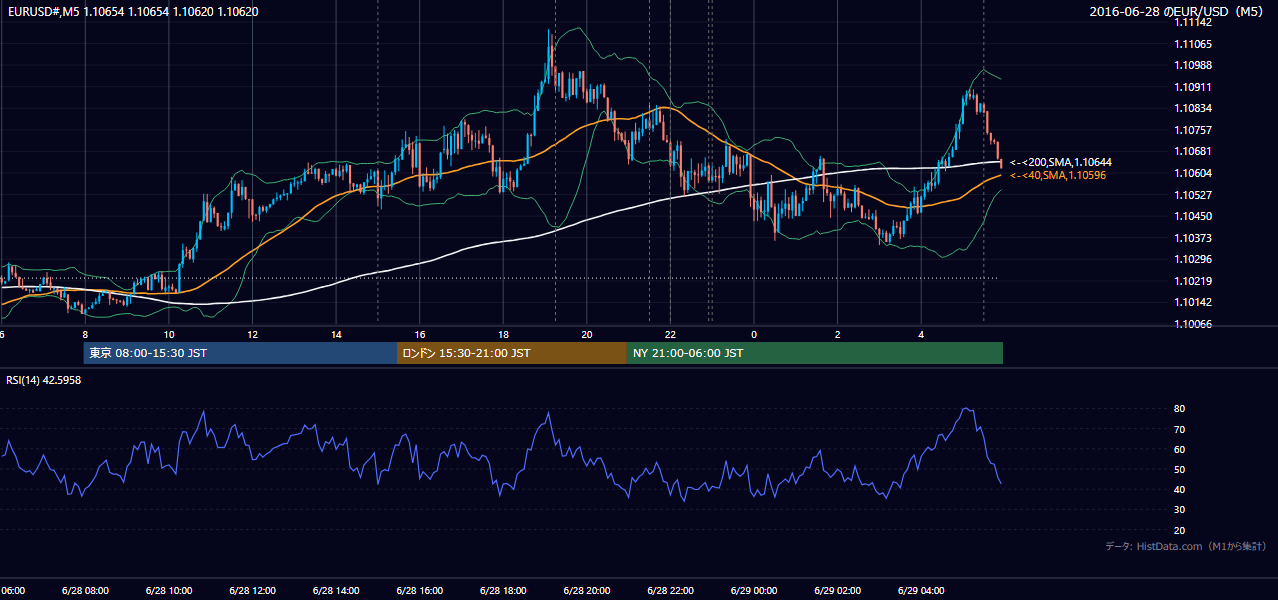The image size is (1278, 600).
Task: Click price level 1.10988 on the axis
Action: pyautogui.click(x=1194, y=65)
